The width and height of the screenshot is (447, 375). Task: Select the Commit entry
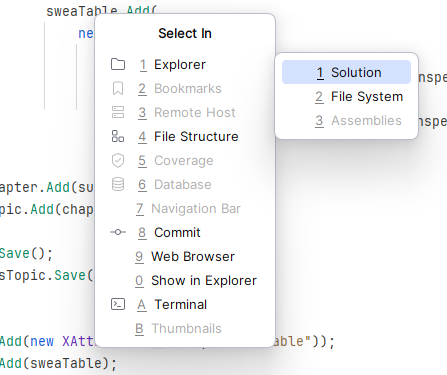(x=185, y=232)
